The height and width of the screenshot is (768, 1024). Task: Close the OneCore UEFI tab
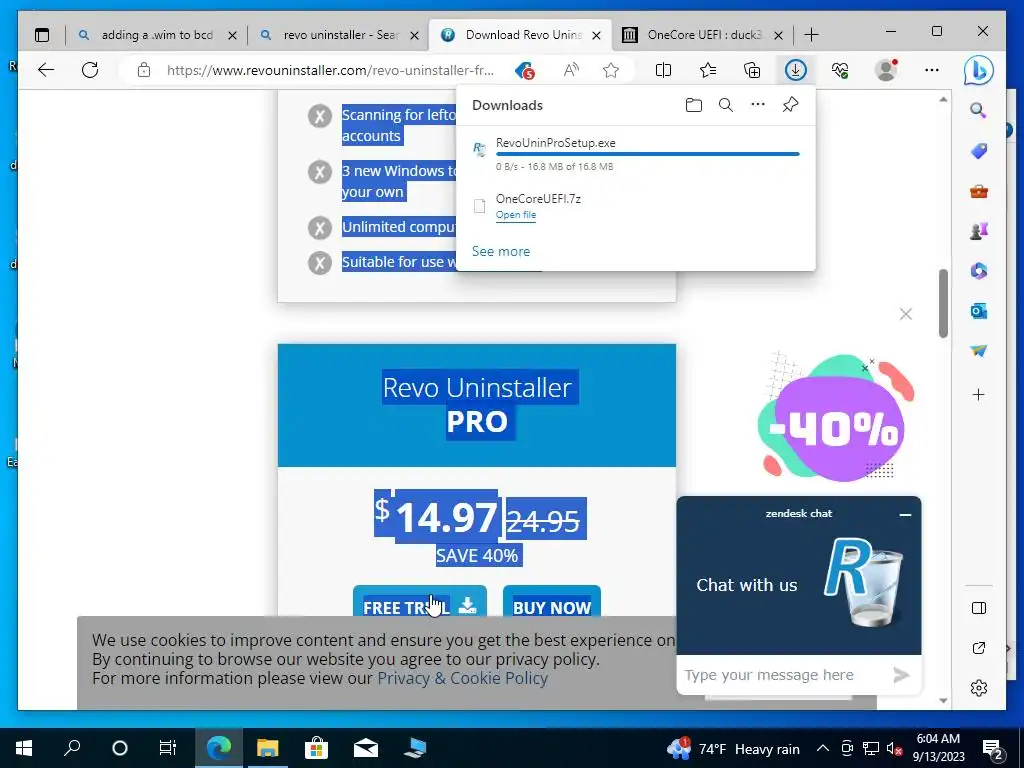click(778, 35)
